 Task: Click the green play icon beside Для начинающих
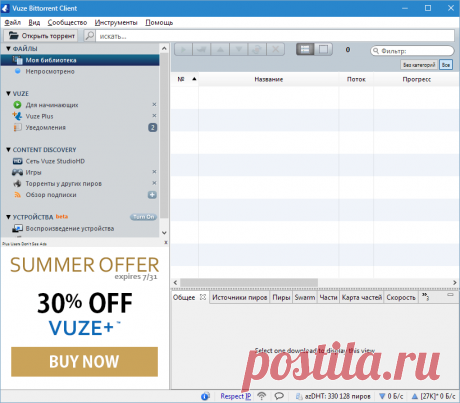pos(17,105)
